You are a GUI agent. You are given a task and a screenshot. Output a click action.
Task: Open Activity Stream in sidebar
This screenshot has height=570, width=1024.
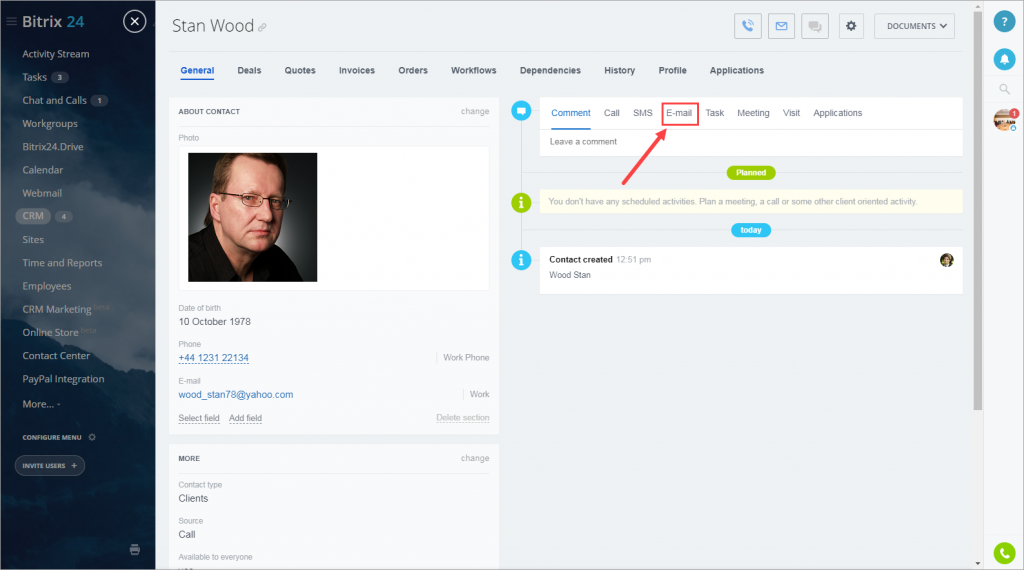pos(56,54)
